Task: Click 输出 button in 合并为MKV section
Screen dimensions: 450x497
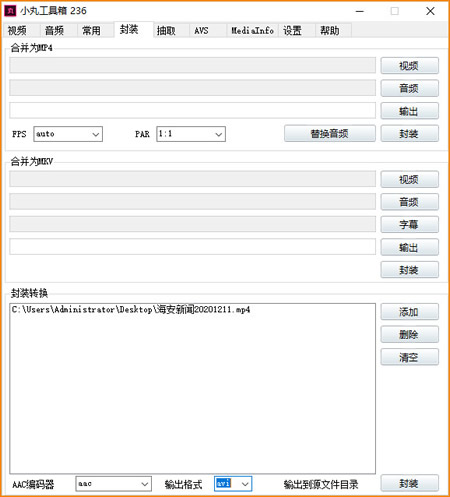Action: click(x=410, y=247)
